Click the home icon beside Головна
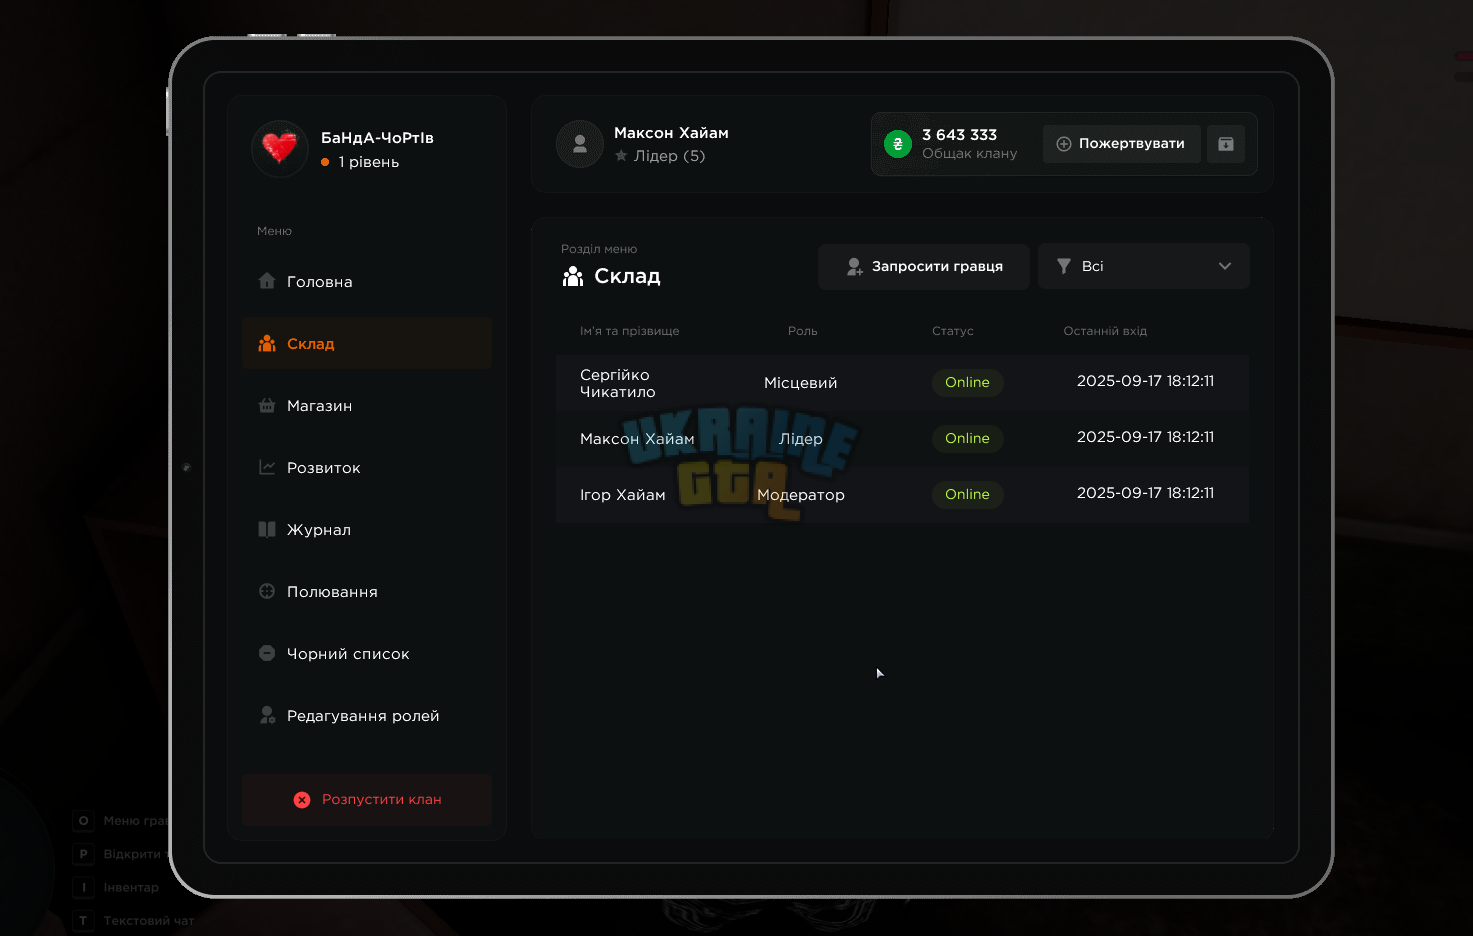1473x936 pixels. [x=267, y=281]
